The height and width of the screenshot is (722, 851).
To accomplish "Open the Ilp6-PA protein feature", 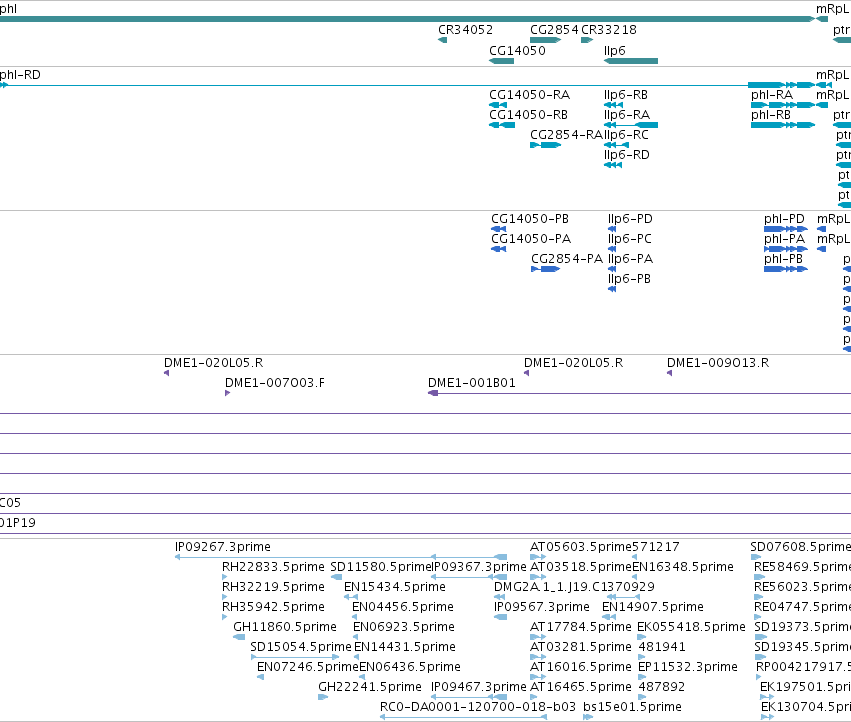I will [x=612, y=269].
